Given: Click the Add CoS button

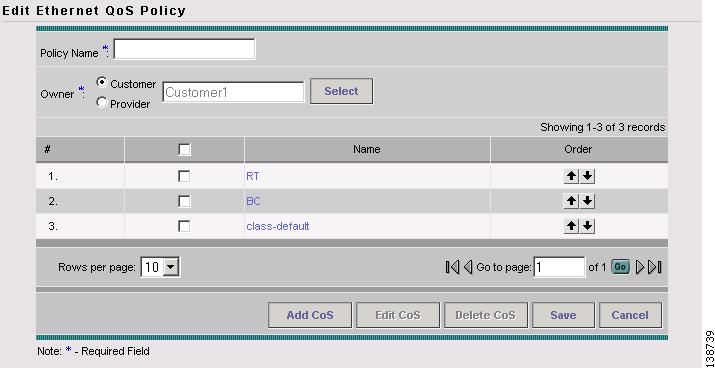Looking at the screenshot, I should 310,315.
